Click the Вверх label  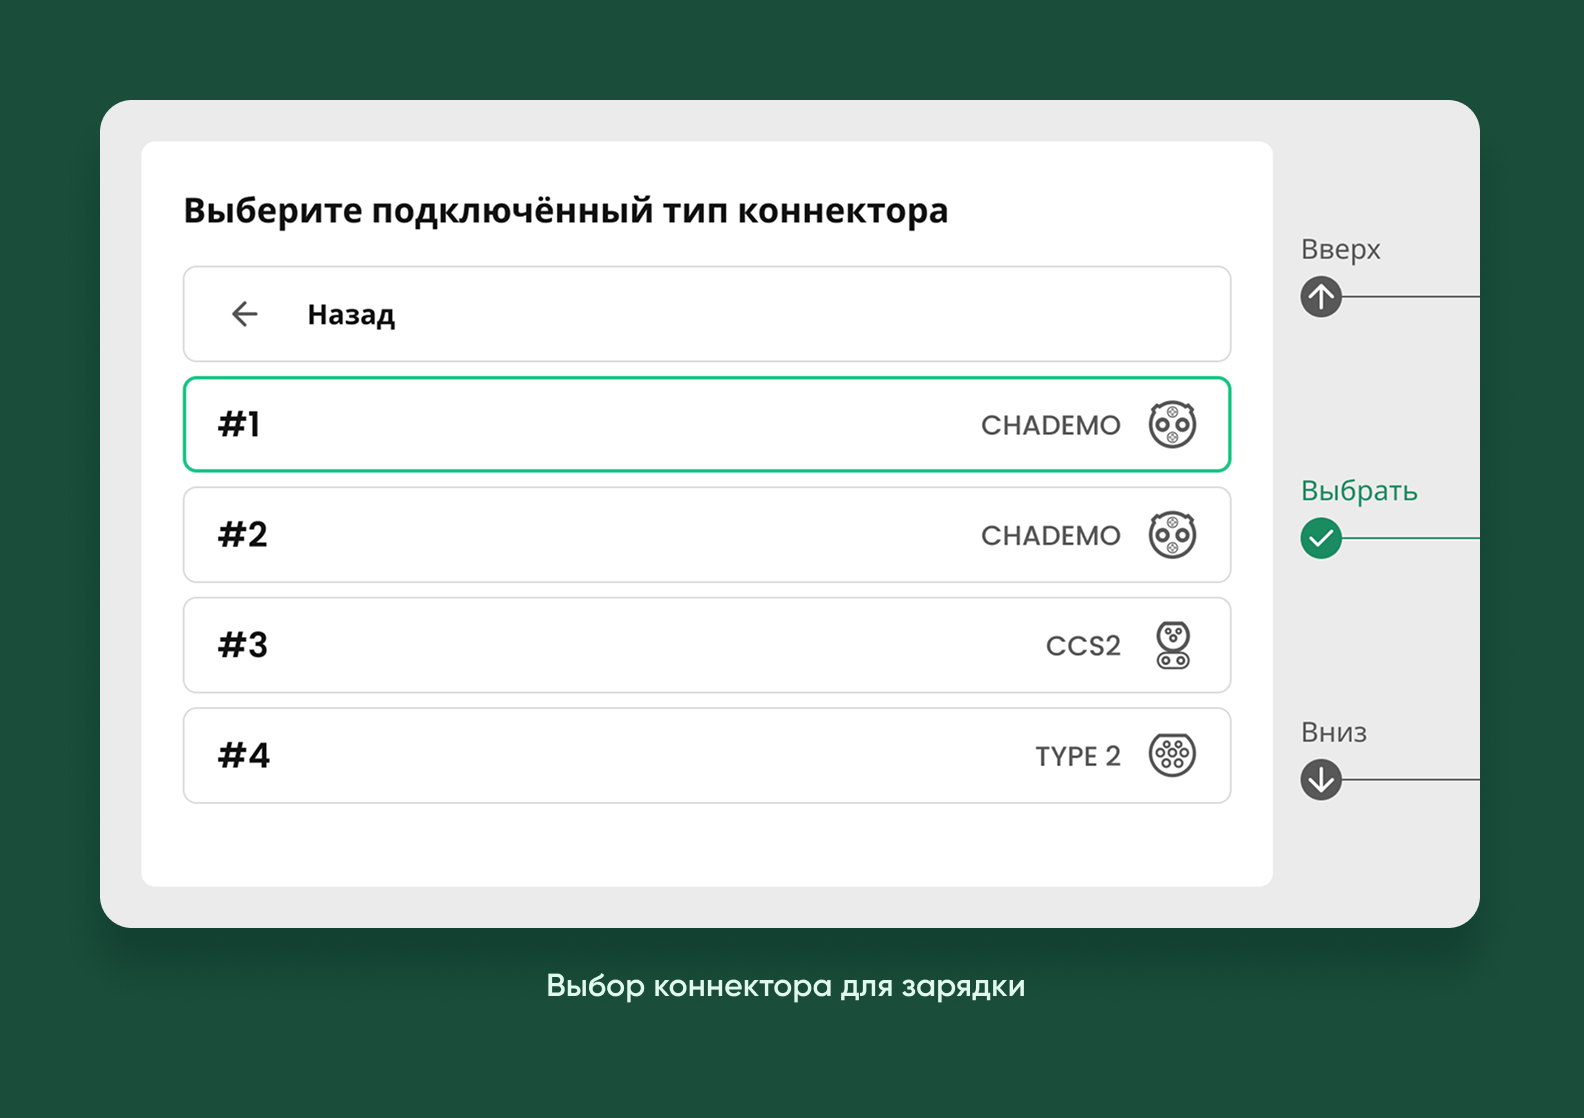click(1340, 250)
